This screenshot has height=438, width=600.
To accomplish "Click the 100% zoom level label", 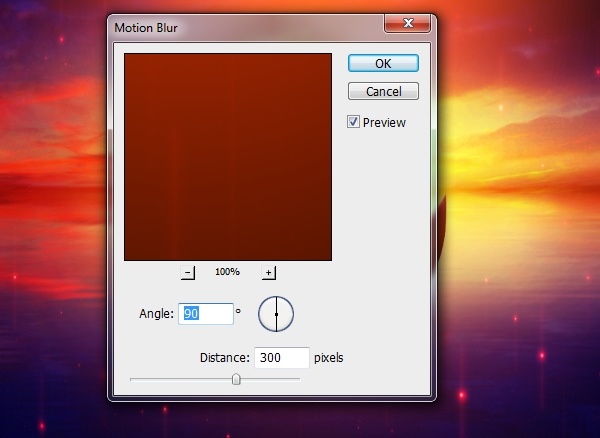I will click(x=227, y=272).
